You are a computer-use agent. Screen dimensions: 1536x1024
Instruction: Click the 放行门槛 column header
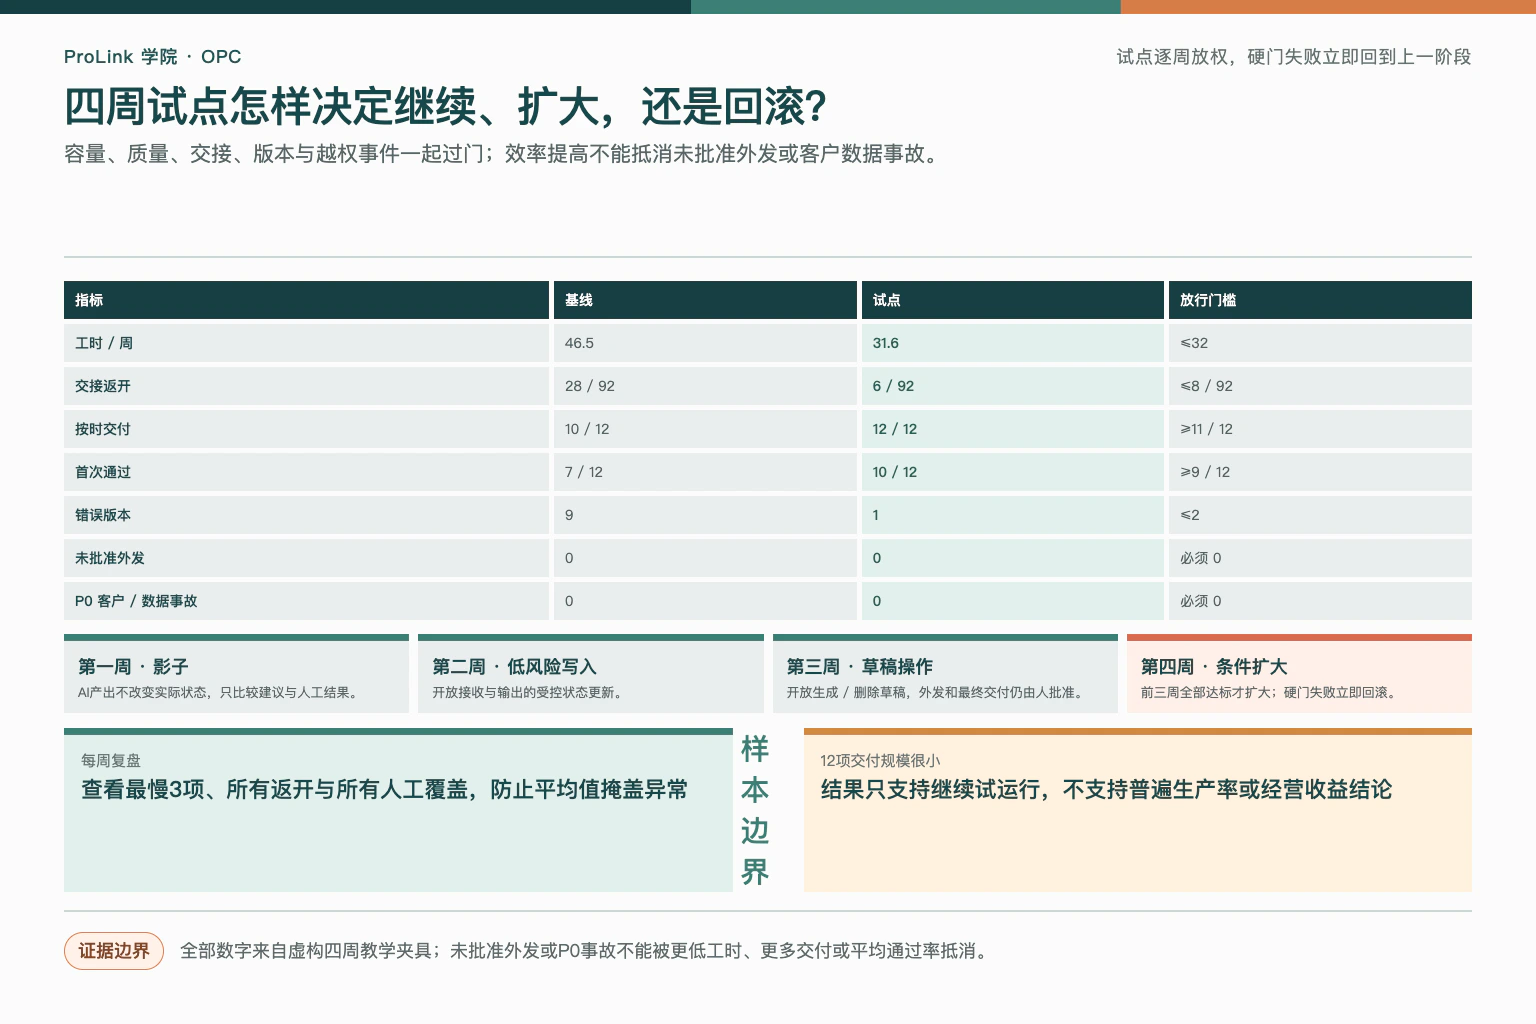(x=1320, y=300)
